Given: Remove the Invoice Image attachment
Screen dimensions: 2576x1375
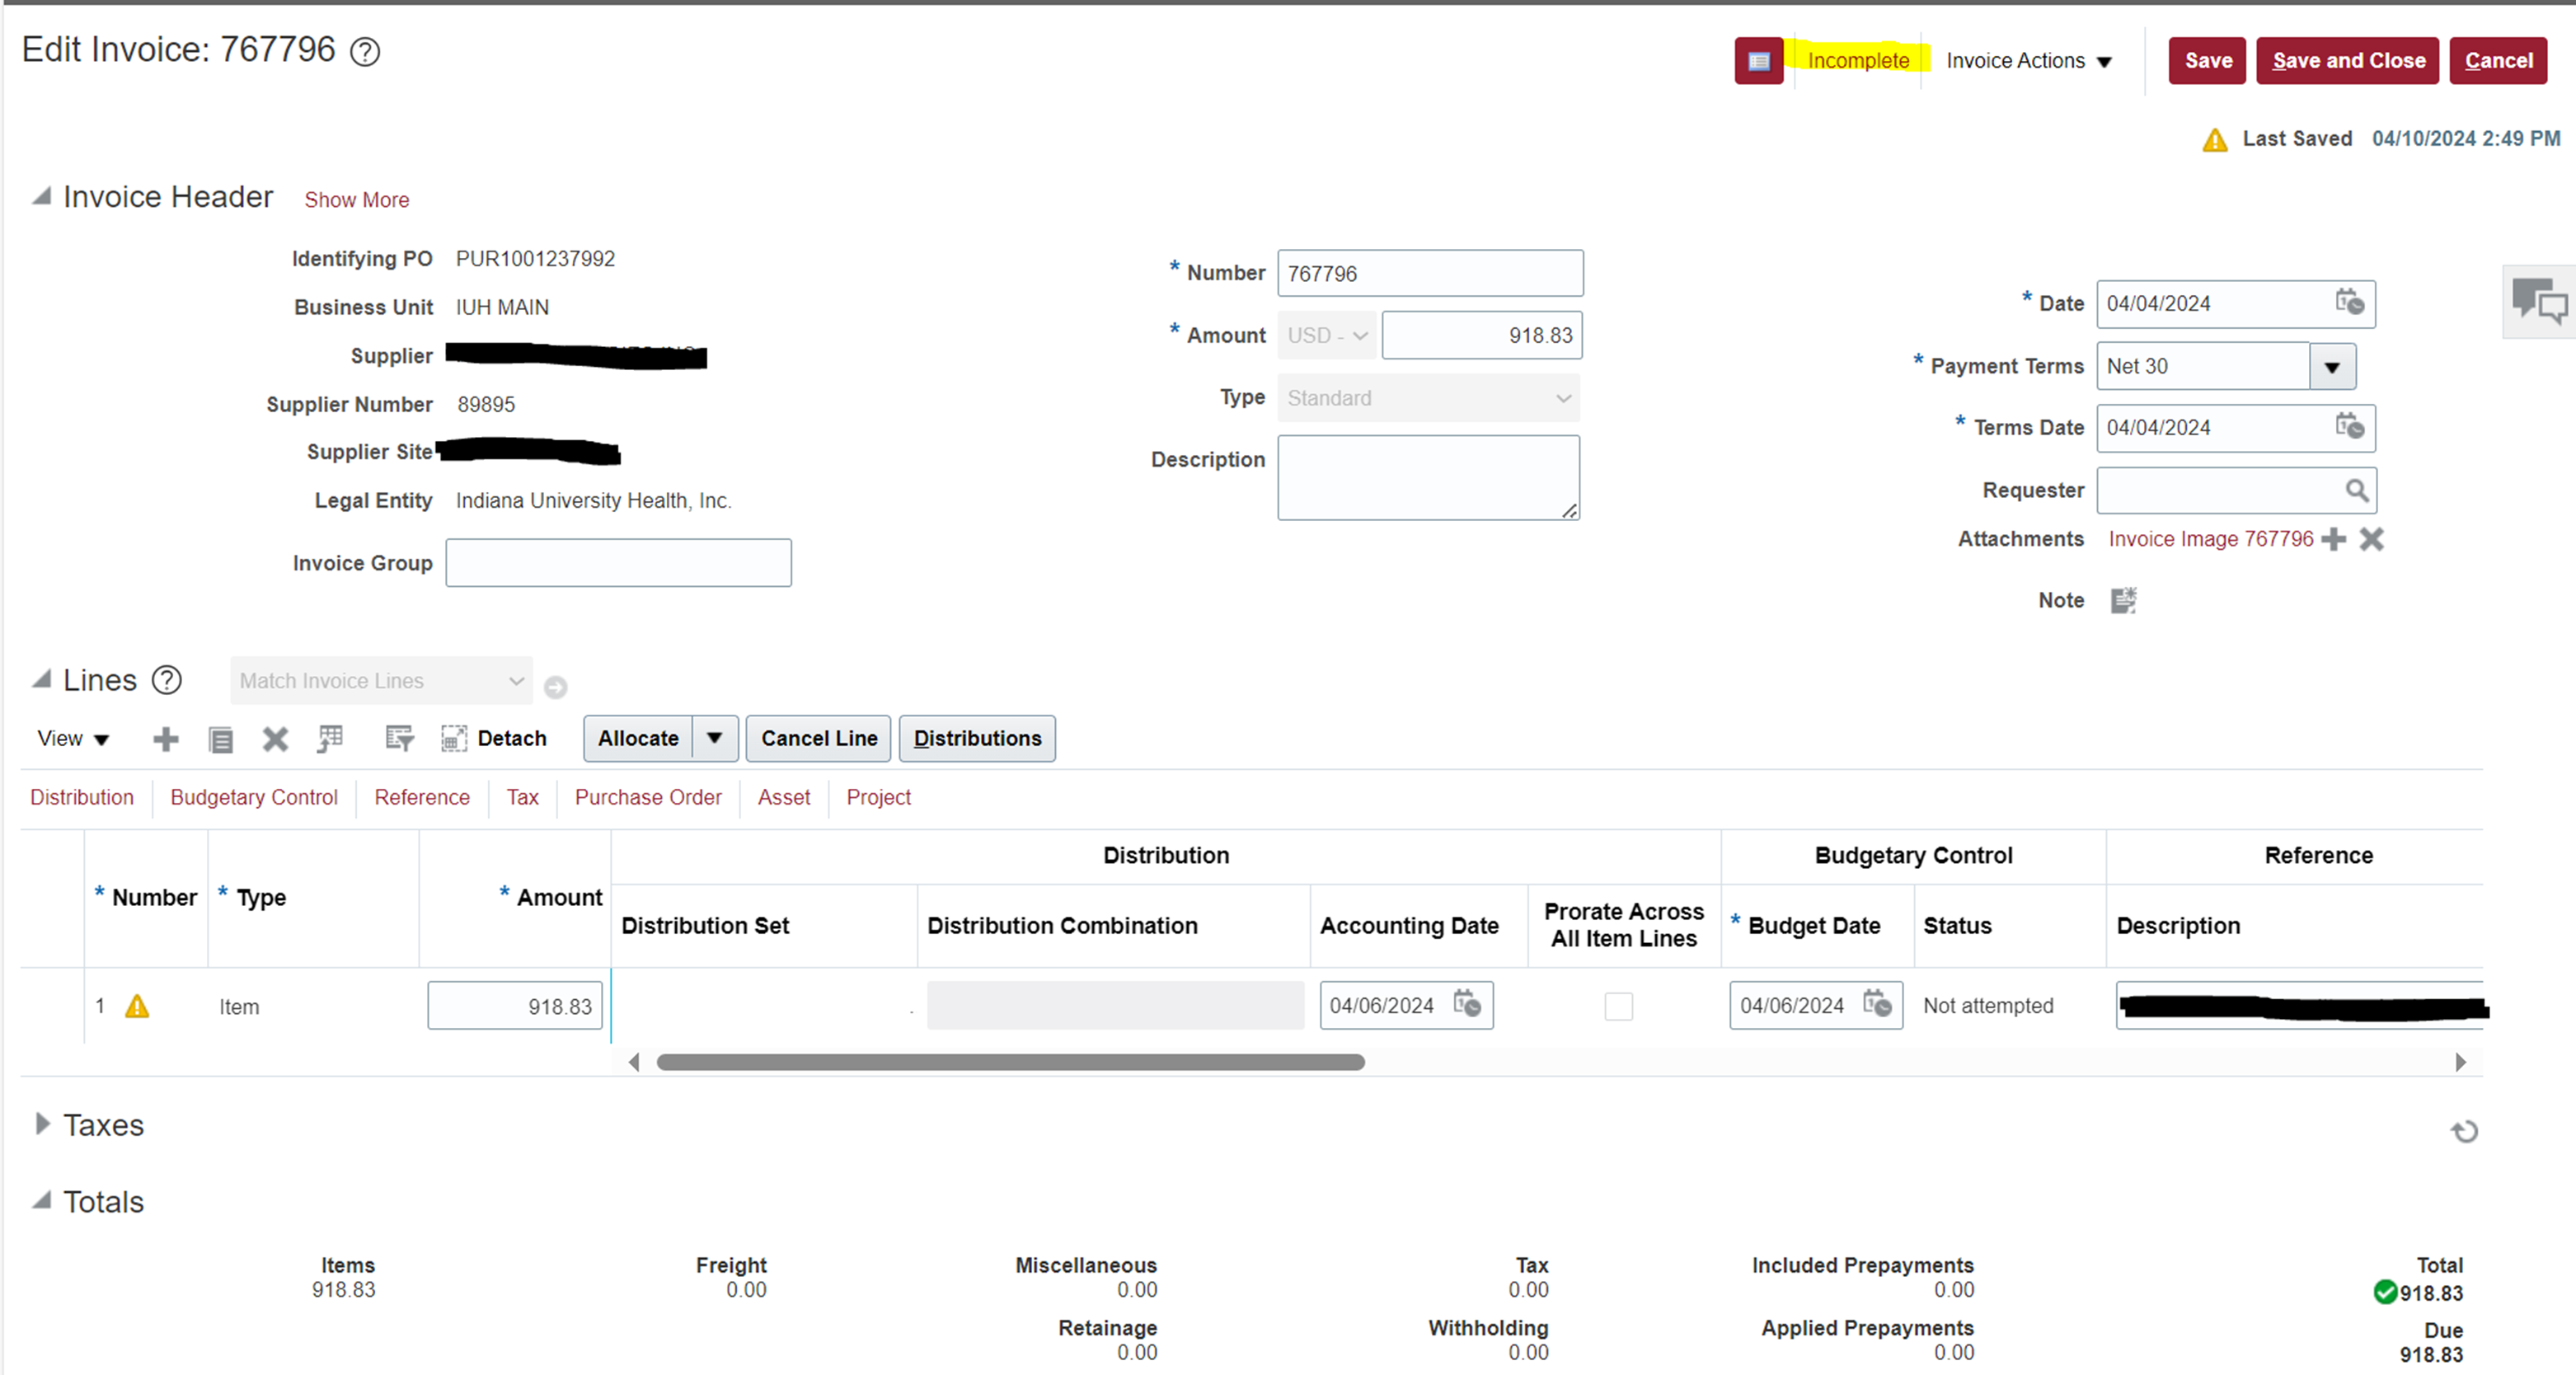Looking at the screenshot, I should 2371,539.
